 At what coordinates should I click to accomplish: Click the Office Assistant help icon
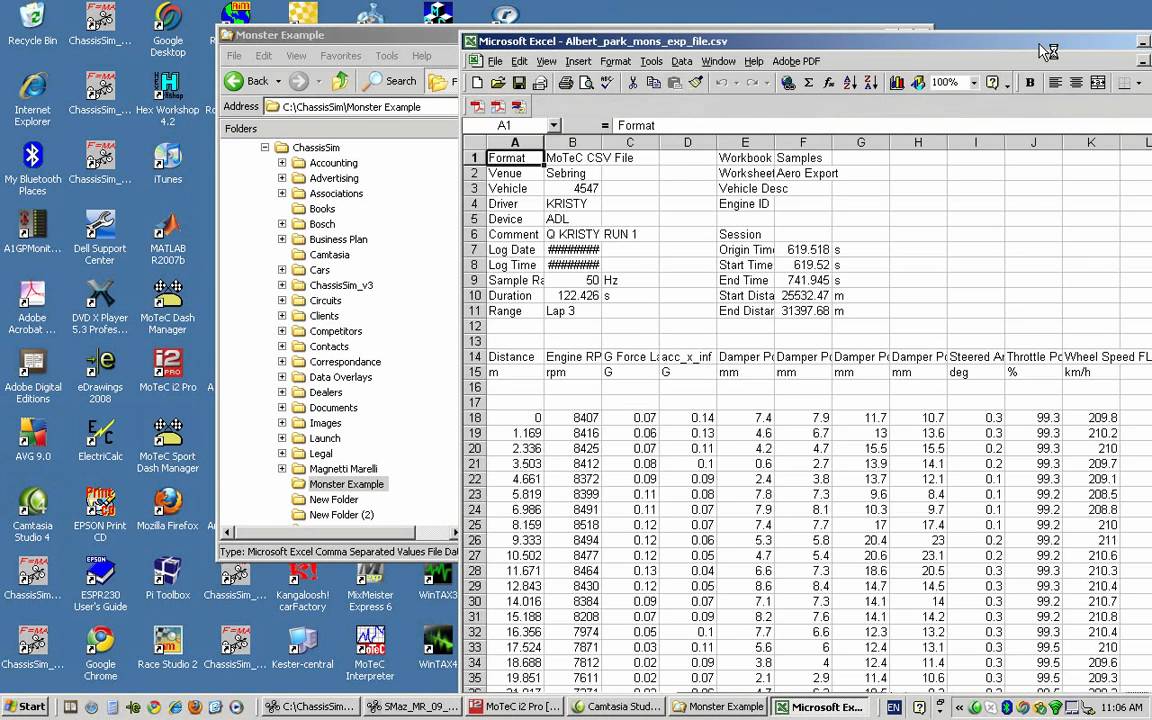click(x=992, y=83)
